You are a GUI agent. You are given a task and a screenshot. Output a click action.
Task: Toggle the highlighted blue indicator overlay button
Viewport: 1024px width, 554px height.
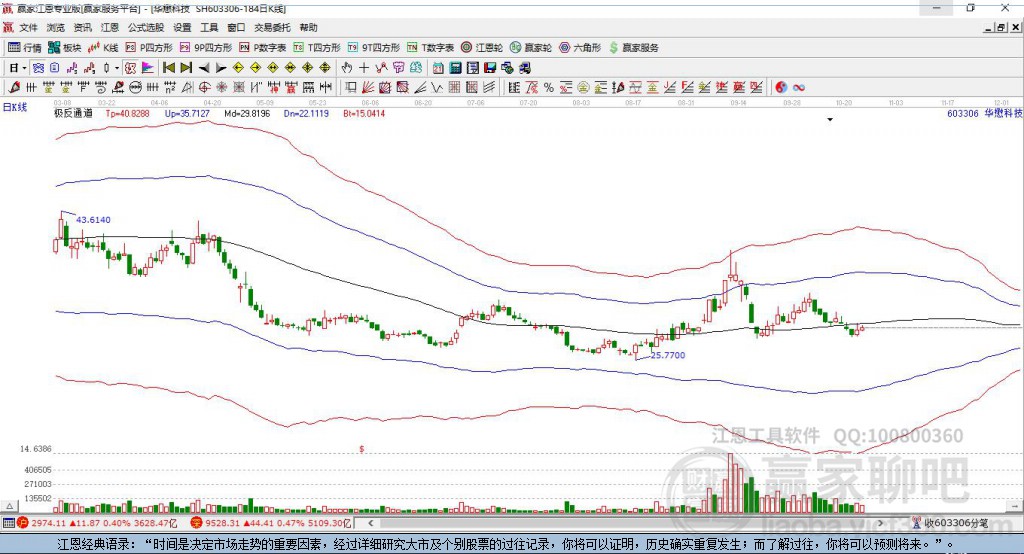(39, 67)
